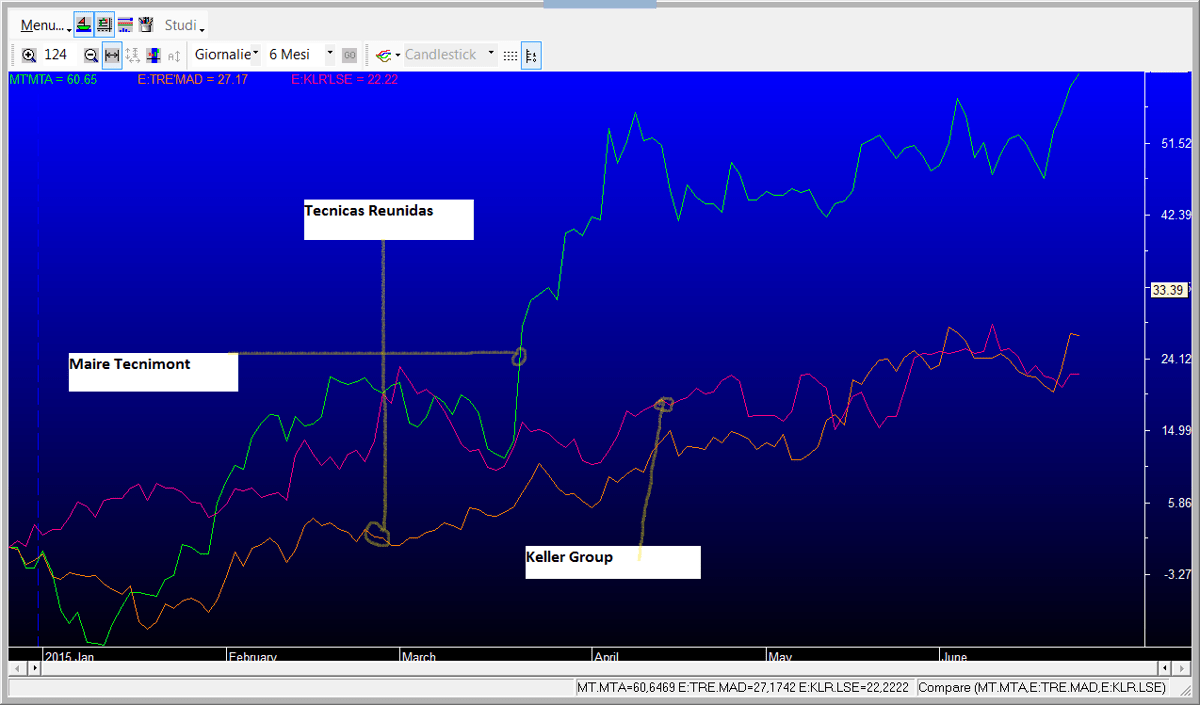Click the GO button
Image resolution: width=1200 pixels, height=705 pixels.
click(350, 55)
